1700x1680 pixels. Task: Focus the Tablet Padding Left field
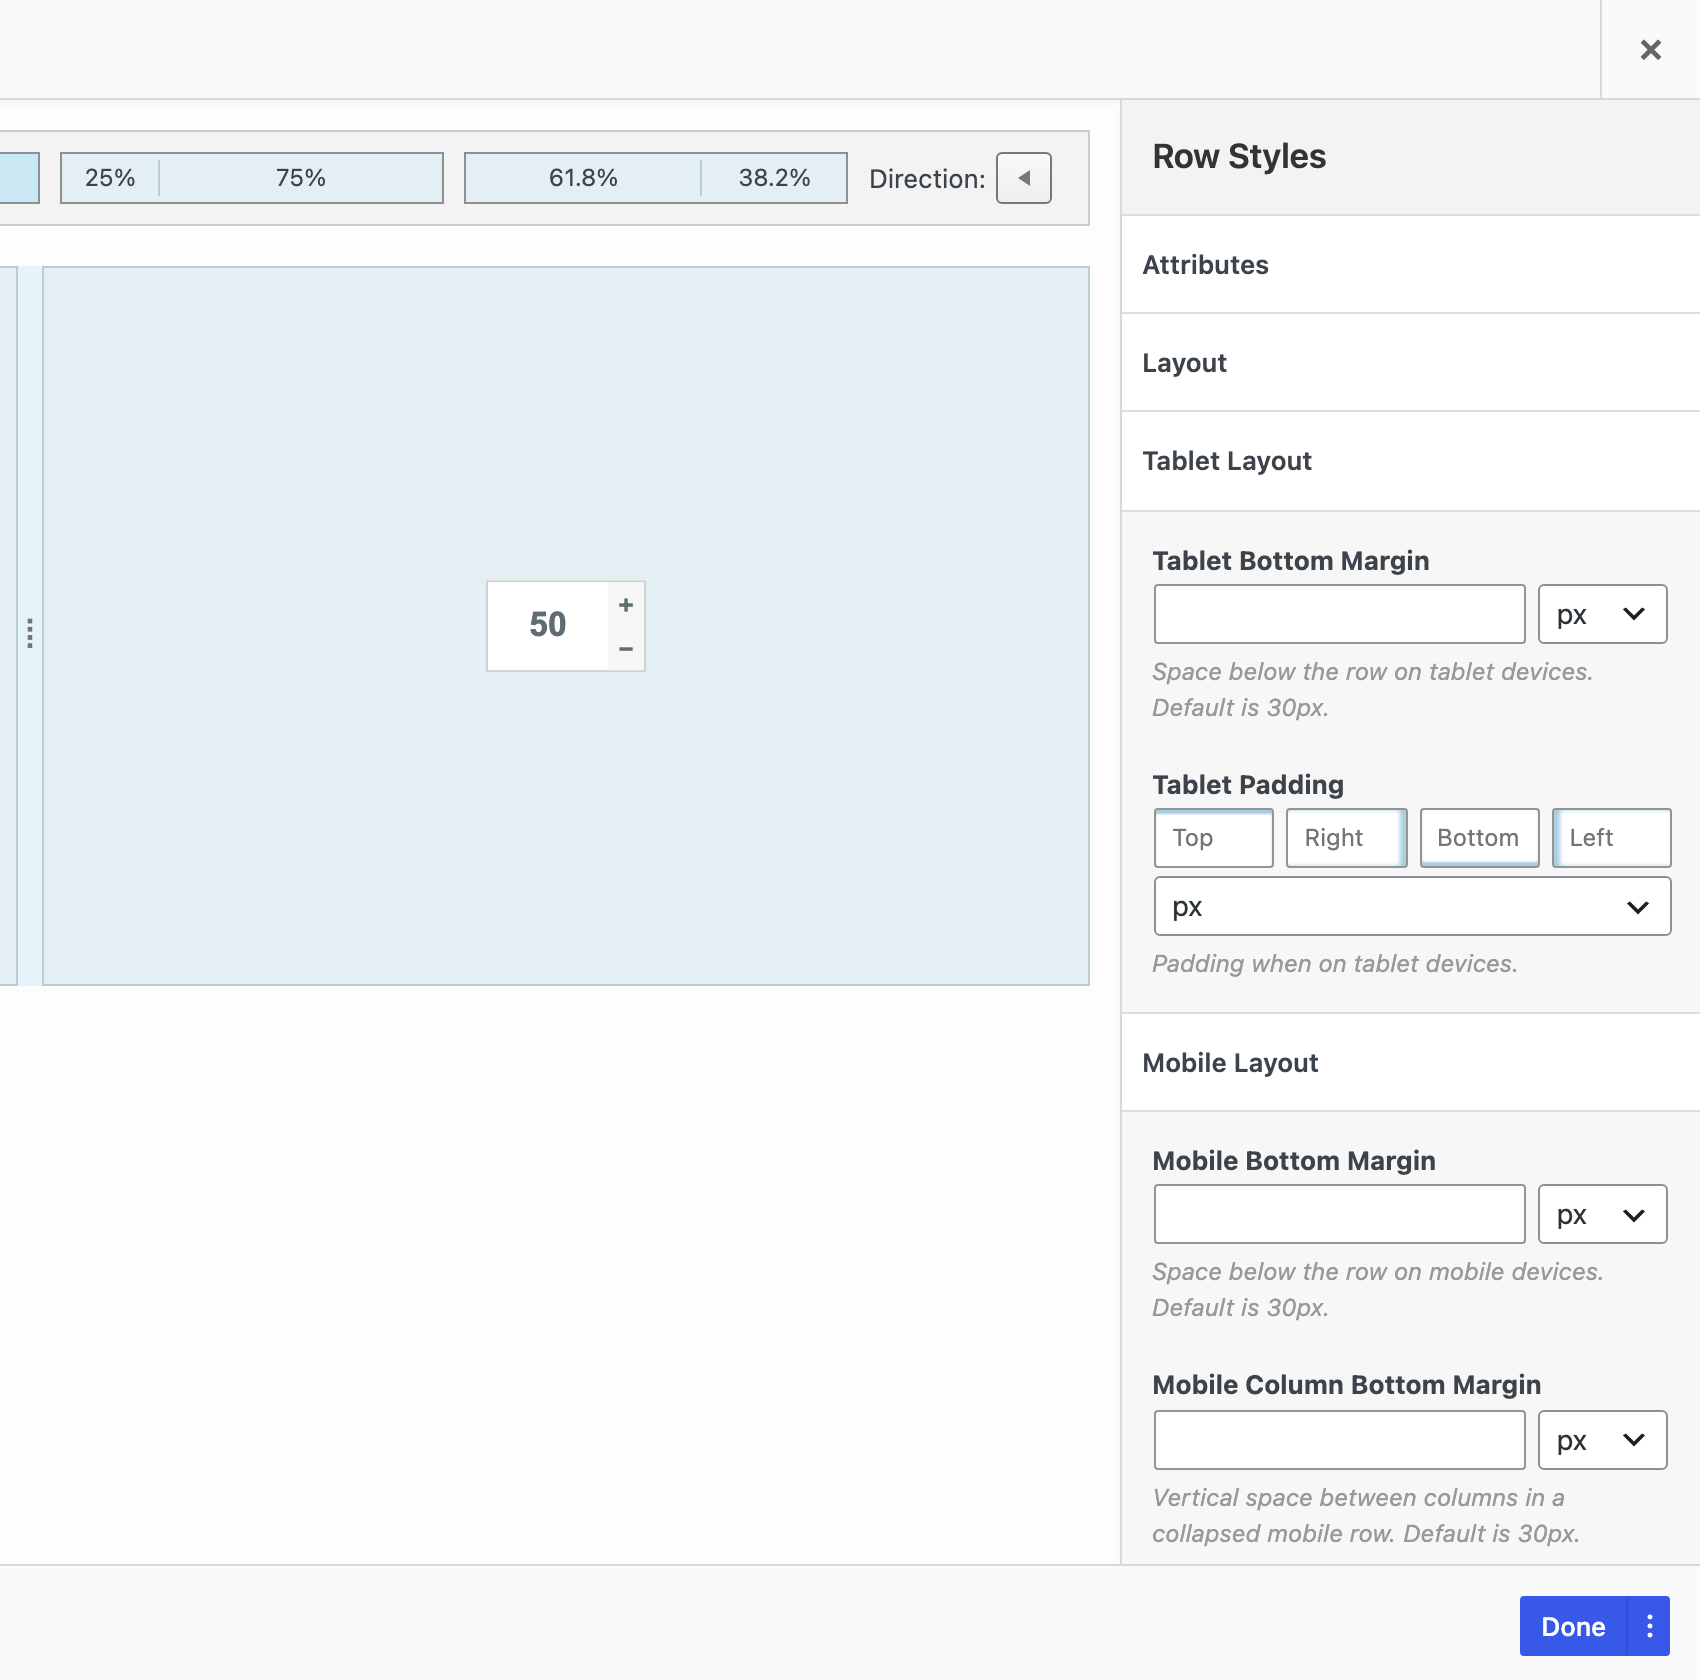pyautogui.click(x=1612, y=838)
